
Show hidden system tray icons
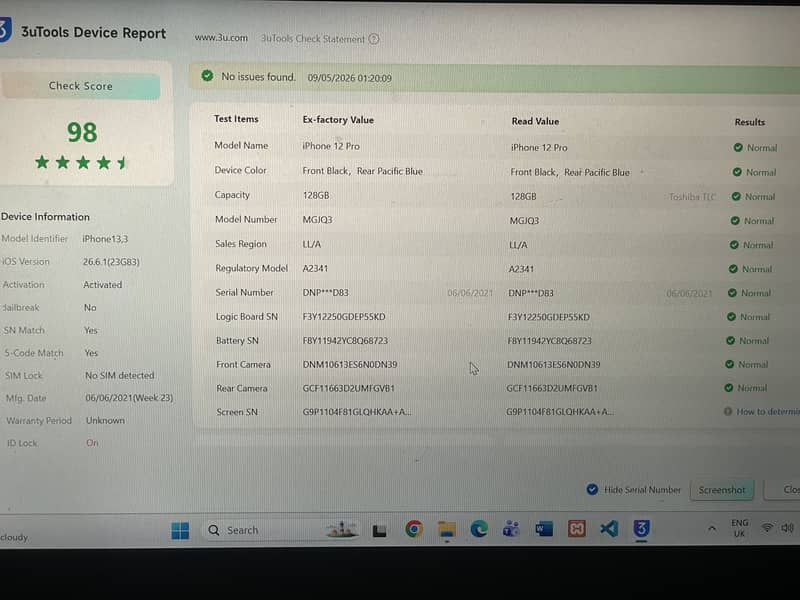click(x=712, y=529)
